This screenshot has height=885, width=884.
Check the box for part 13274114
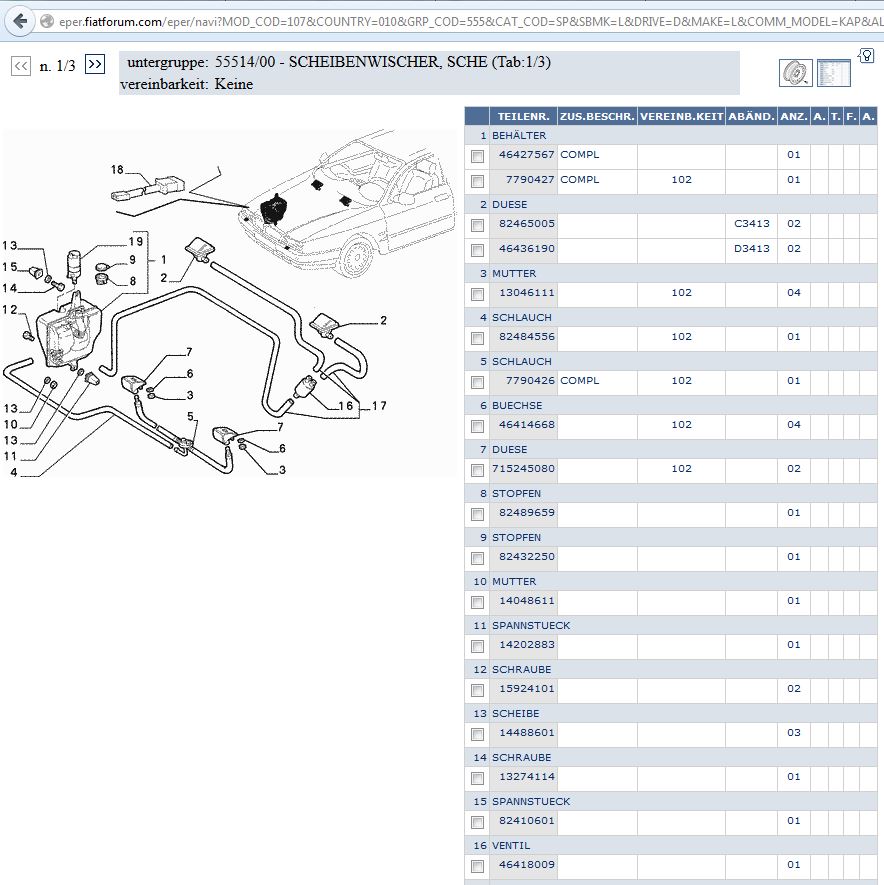[478, 778]
